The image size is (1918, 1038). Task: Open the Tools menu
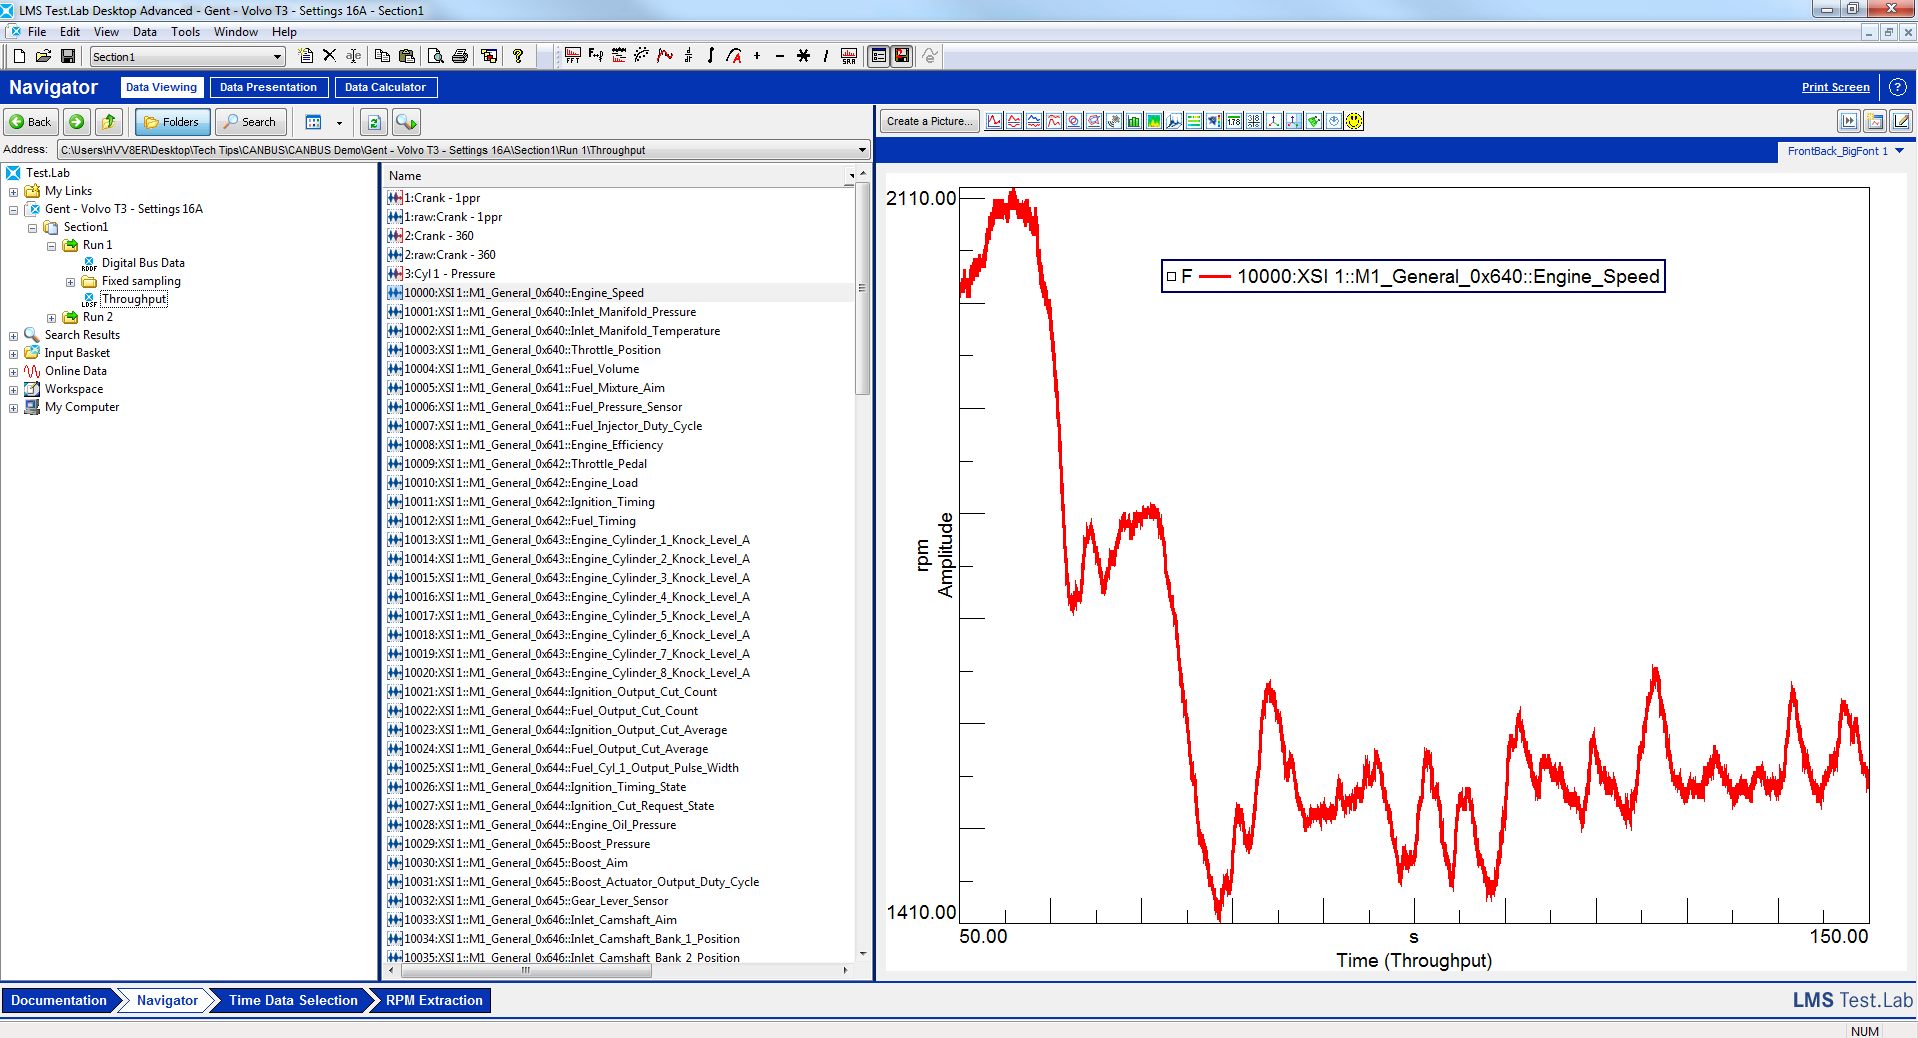(x=185, y=32)
